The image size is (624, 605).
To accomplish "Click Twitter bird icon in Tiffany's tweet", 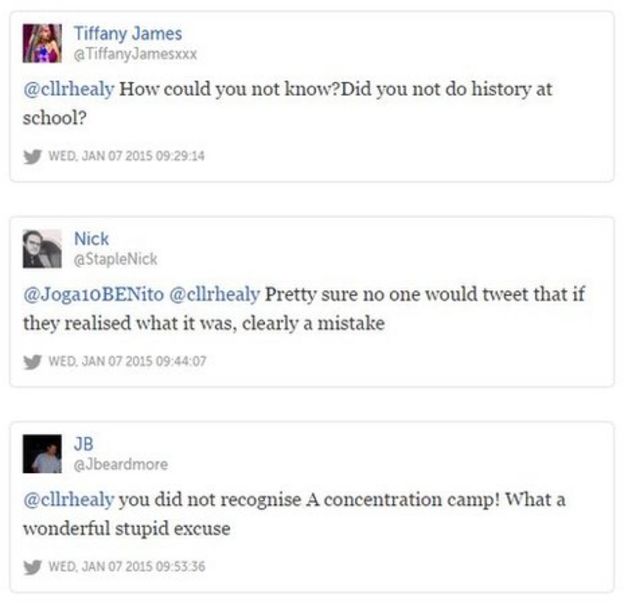I will click(x=31, y=155).
